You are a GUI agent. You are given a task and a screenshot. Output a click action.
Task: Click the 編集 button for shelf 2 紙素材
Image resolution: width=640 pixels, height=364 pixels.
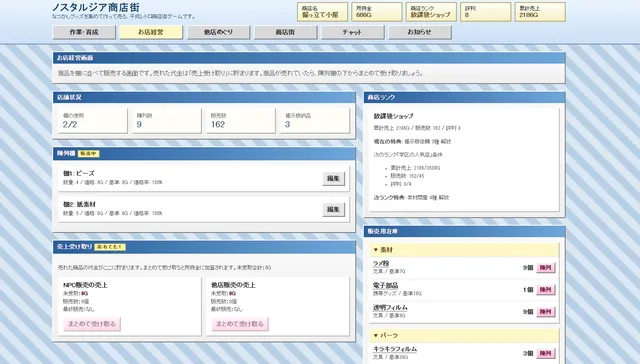[333, 210]
